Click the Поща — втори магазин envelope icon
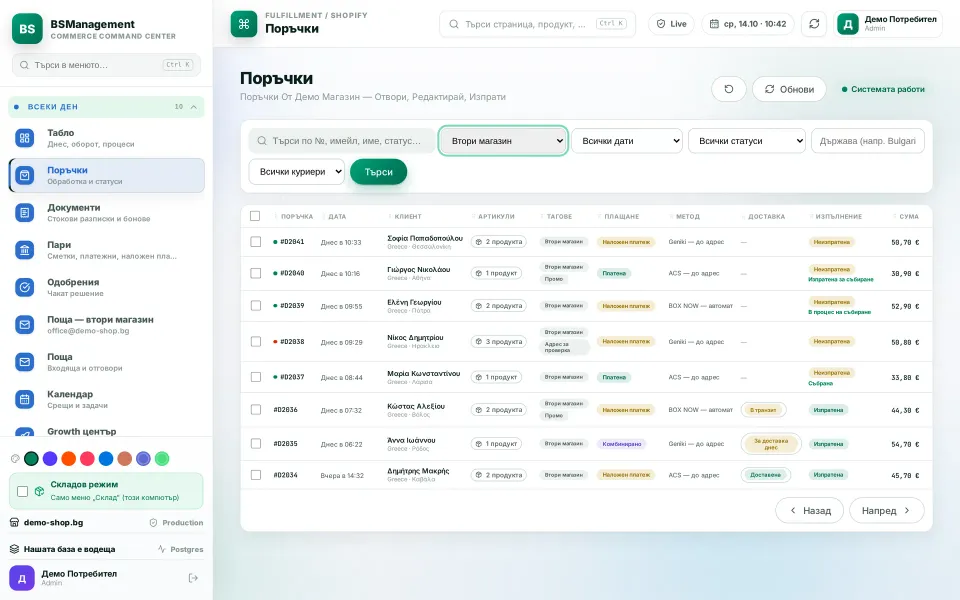The height and width of the screenshot is (600, 960). [x=24, y=324]
